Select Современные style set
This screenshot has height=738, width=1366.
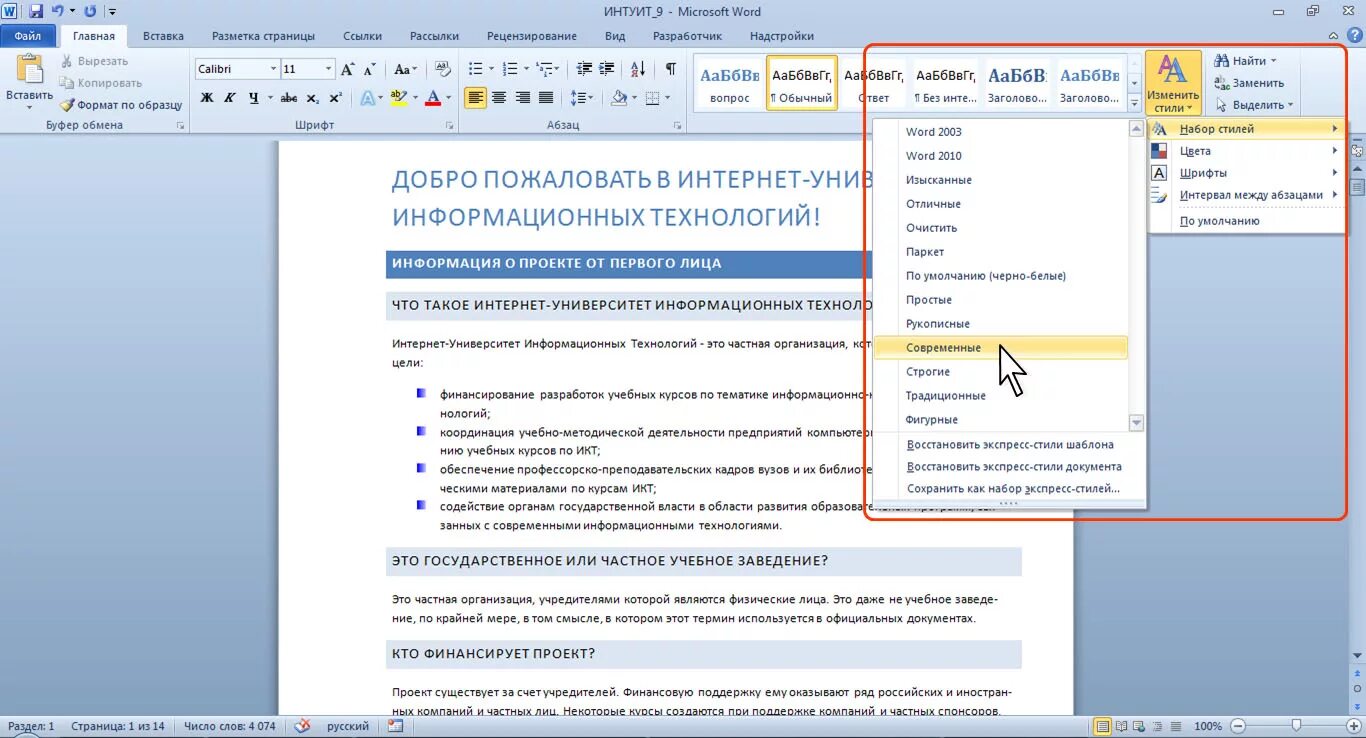pos(1000,348)
